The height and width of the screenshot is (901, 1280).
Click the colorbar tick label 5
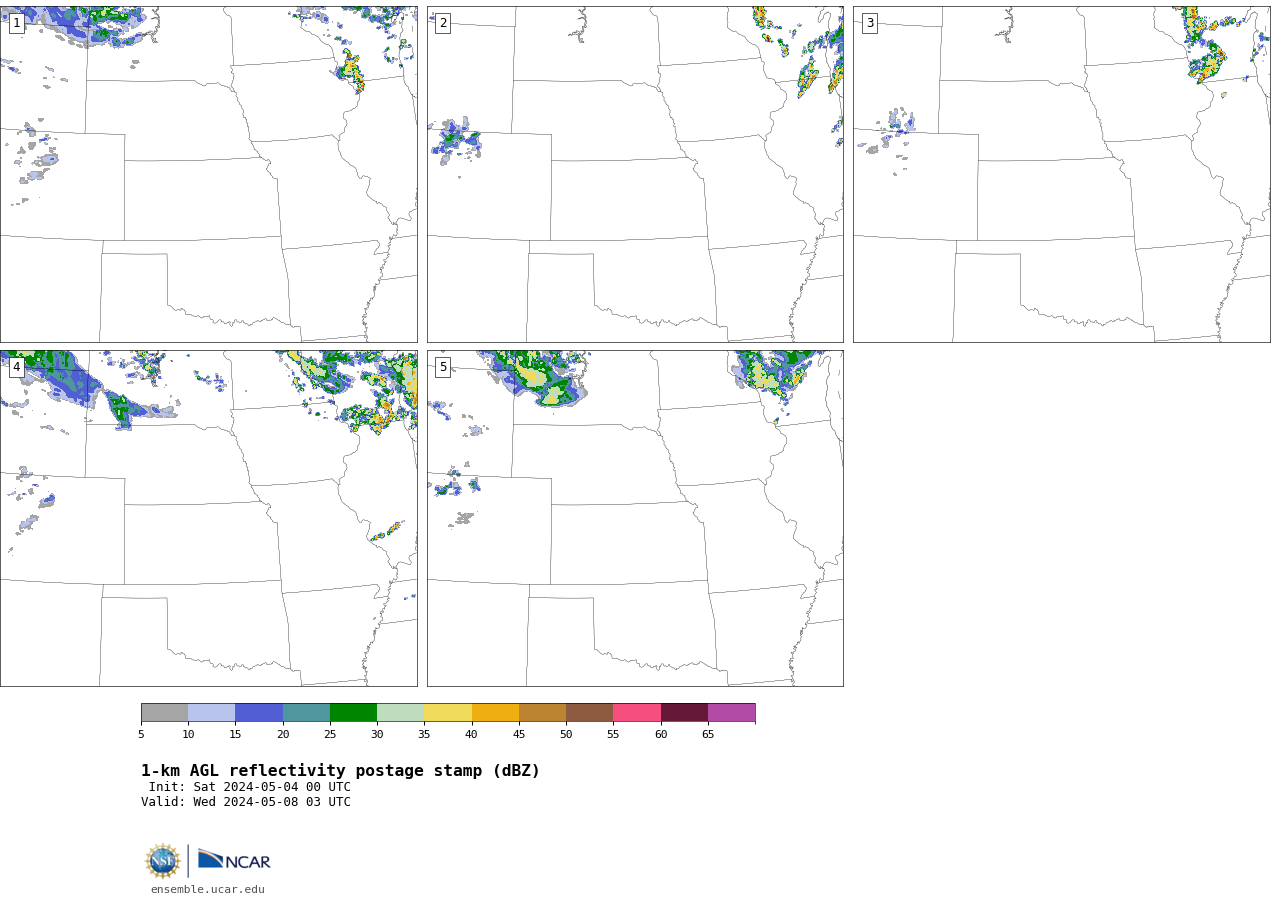pyautogui.click(x=141, y=735)
